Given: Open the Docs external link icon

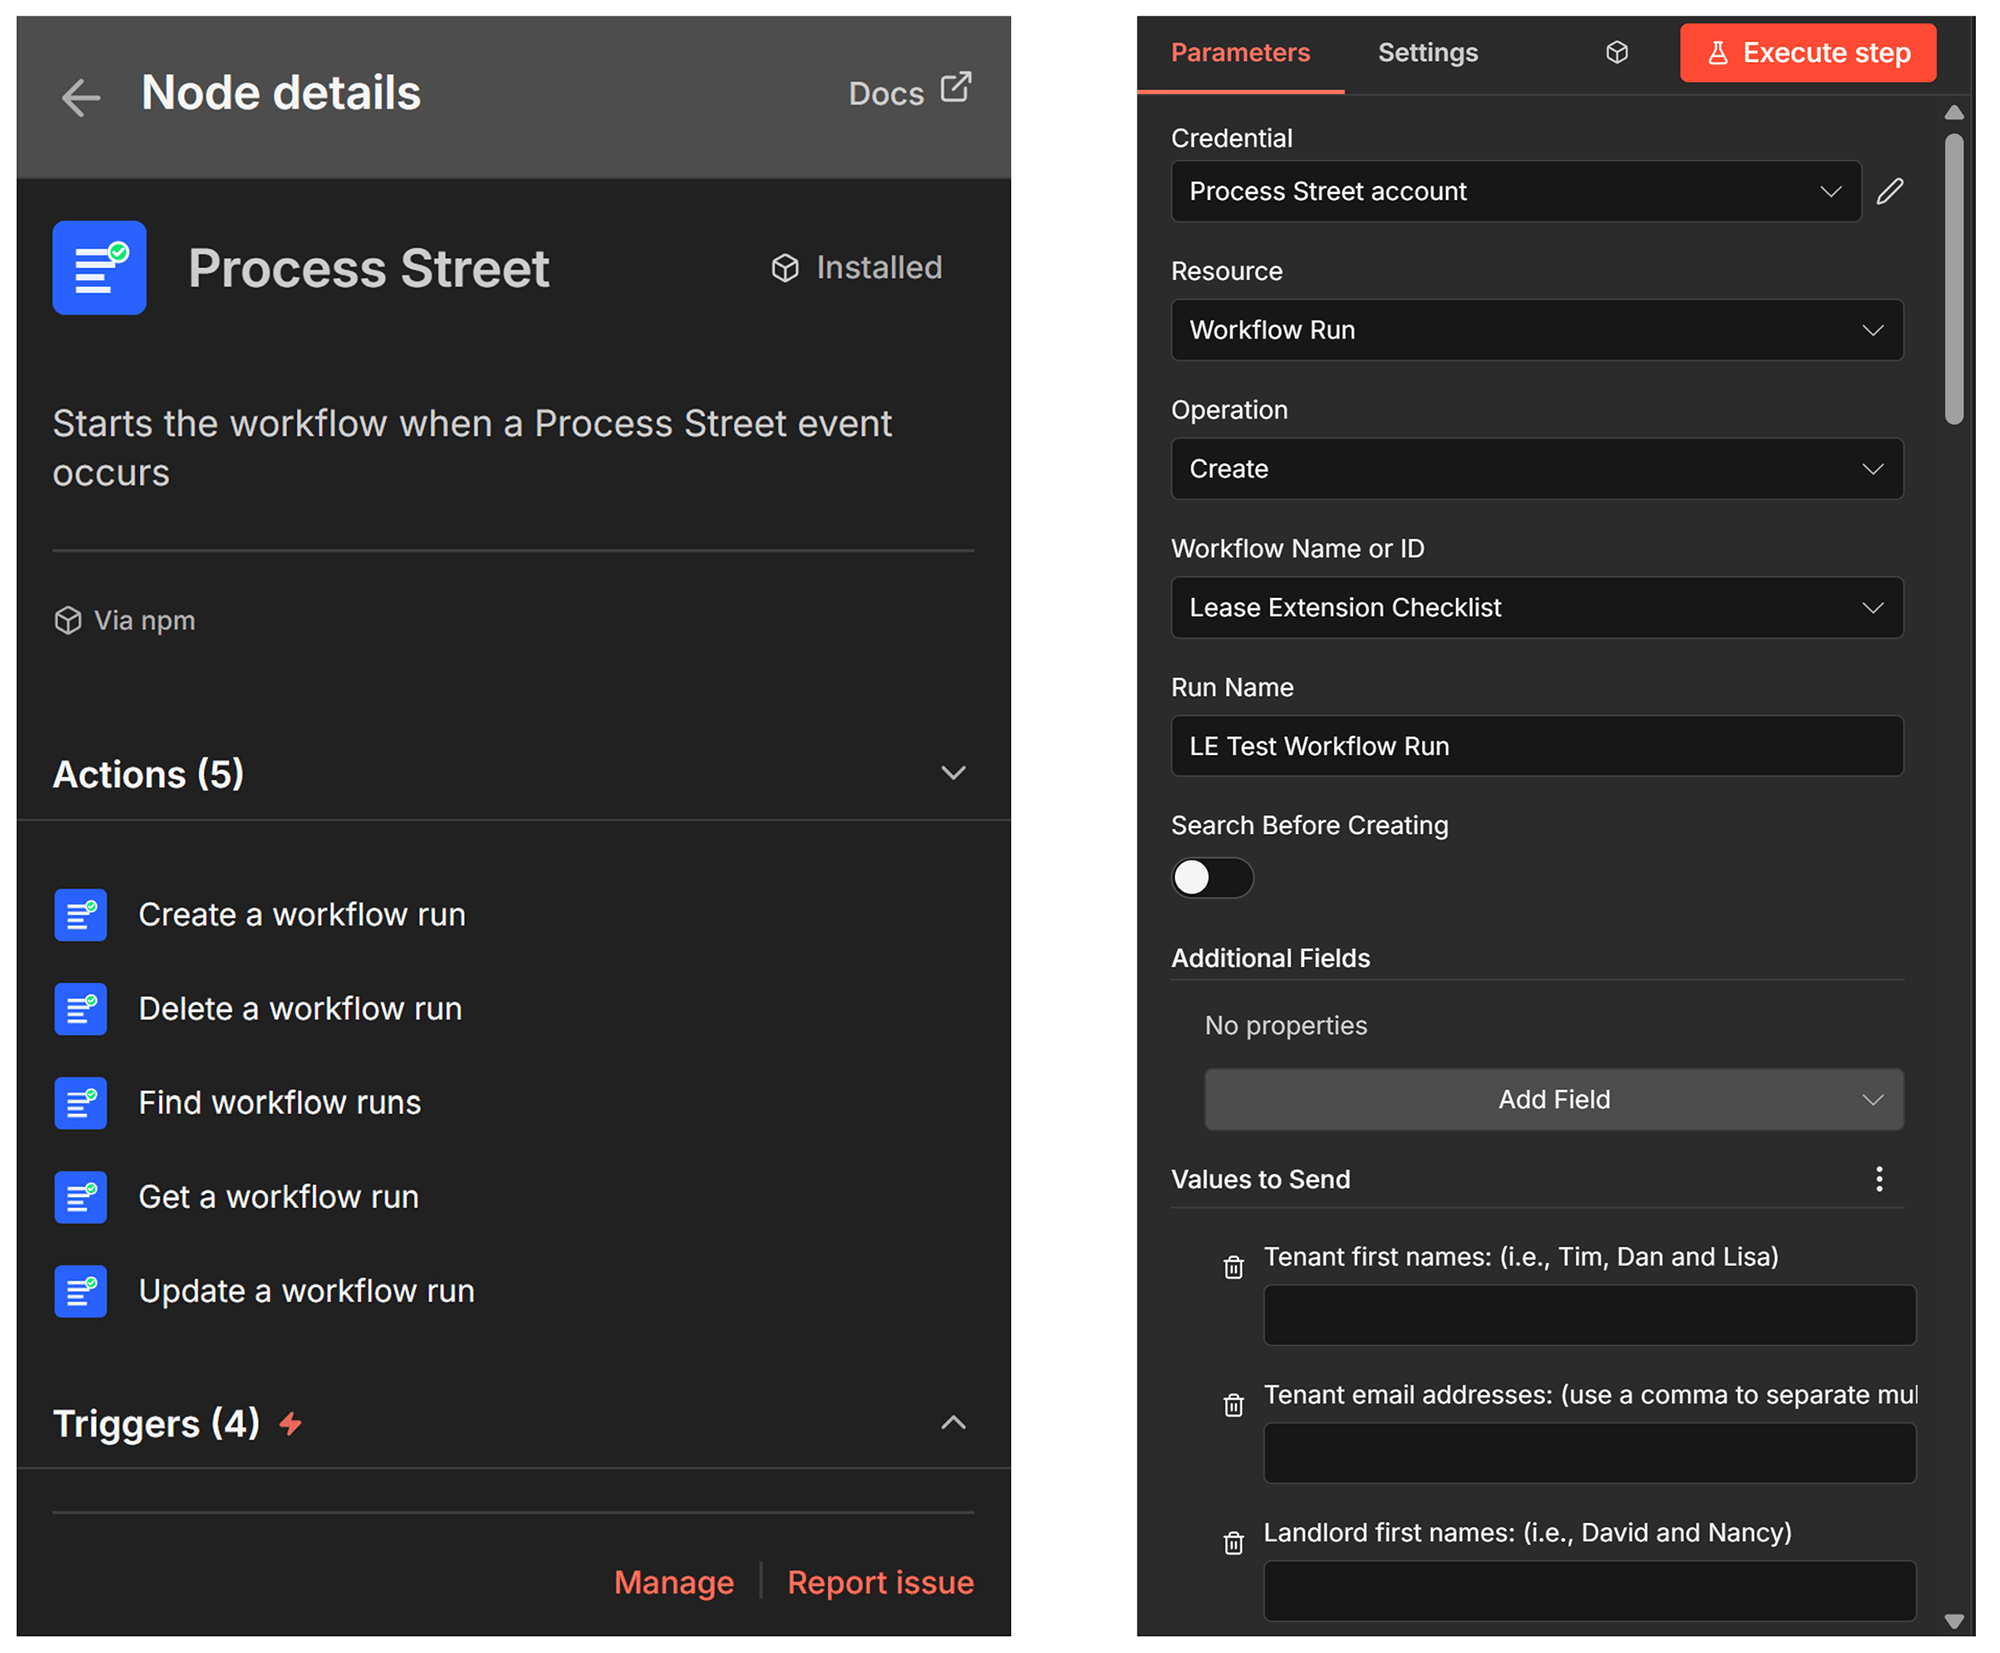Looking at the screenshot, I should click(956, 87).
